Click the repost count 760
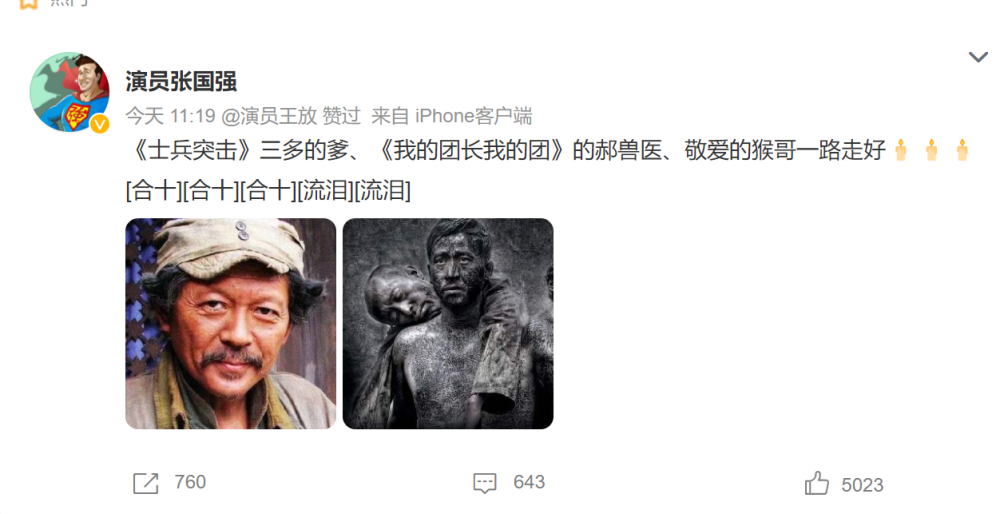Viewport: 1000px width, 514px height. 190,482
